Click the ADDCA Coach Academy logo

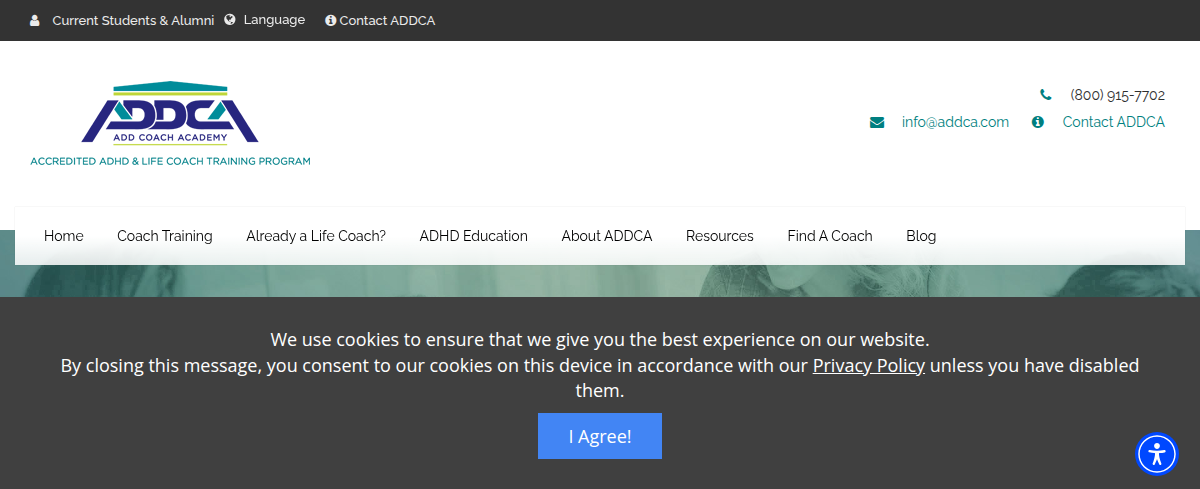[x=170, y=124]
